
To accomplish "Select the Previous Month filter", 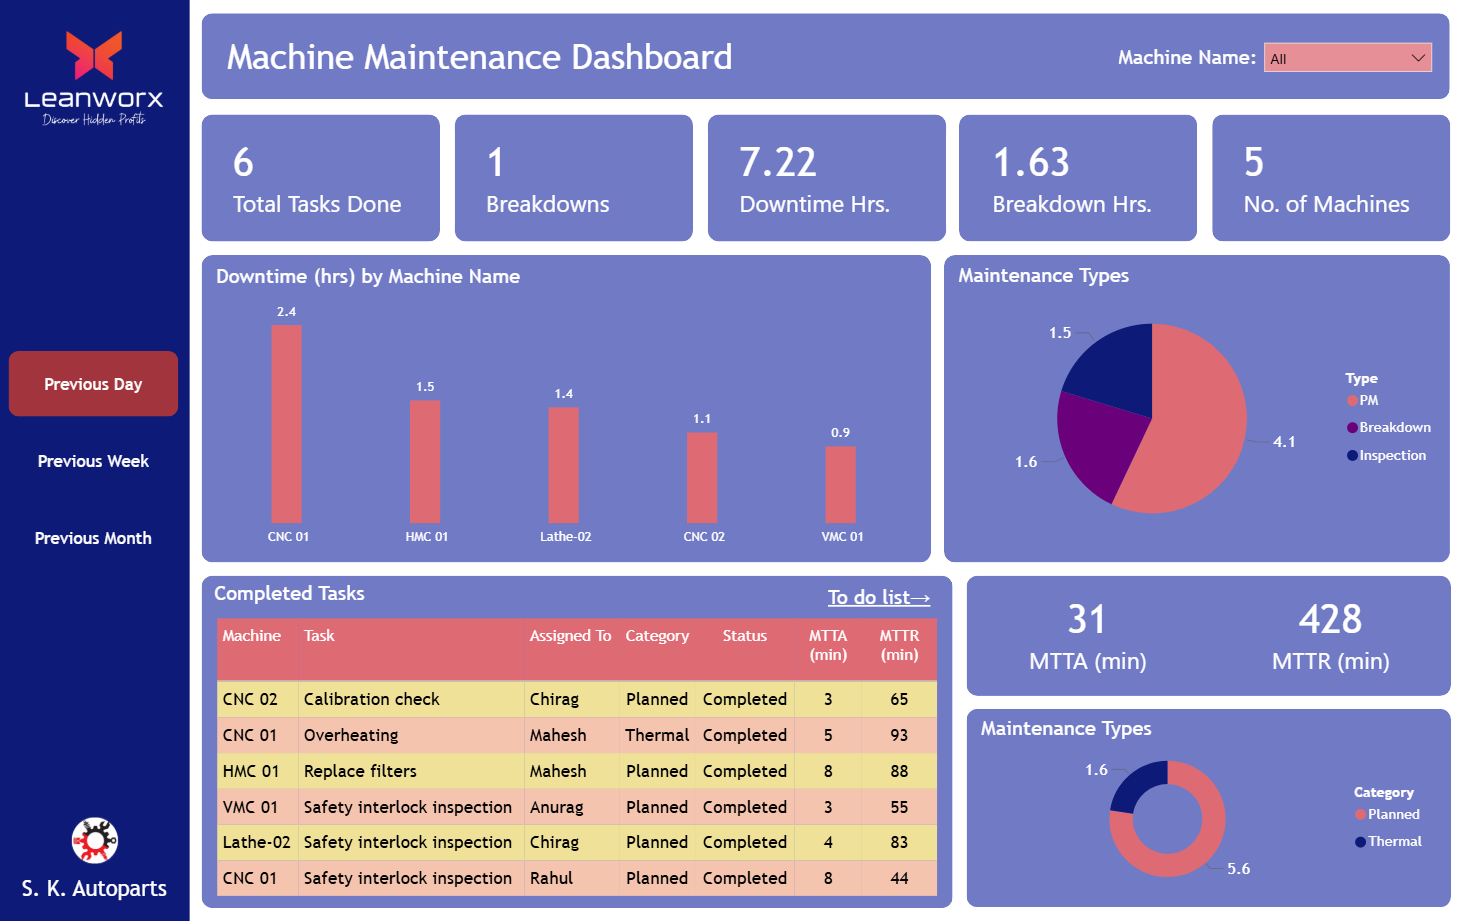I will (93, 538).
